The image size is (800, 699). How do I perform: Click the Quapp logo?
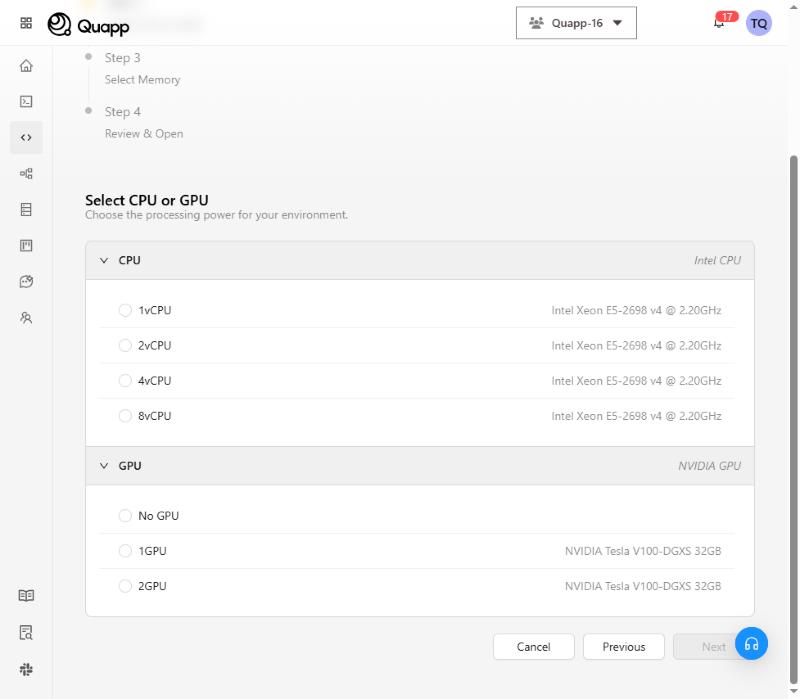point(88,24)
